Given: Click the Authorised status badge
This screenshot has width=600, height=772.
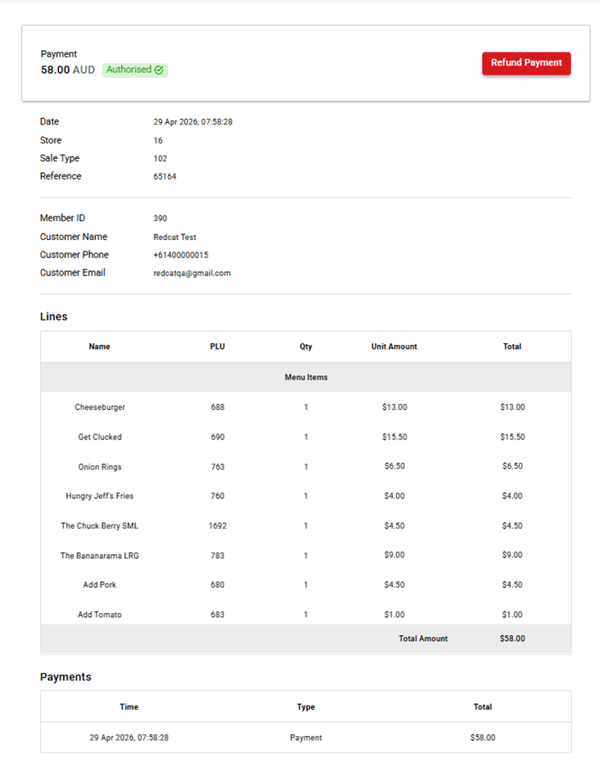Looking at the screenshot, I should [134, 70].
